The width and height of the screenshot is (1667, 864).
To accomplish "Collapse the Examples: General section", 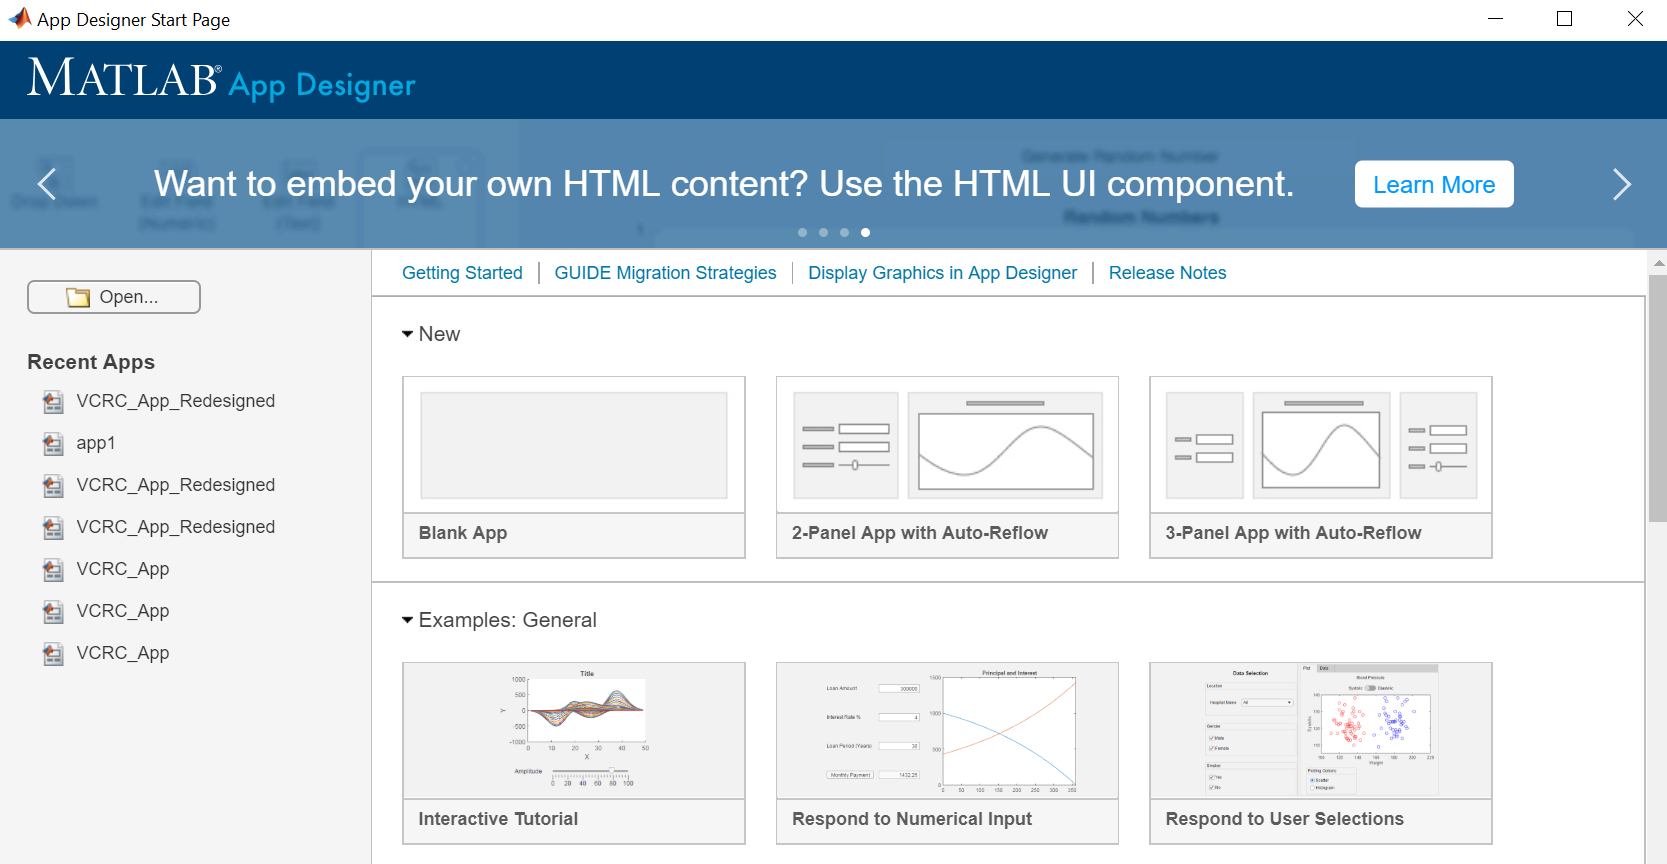I will click(407, 620).
